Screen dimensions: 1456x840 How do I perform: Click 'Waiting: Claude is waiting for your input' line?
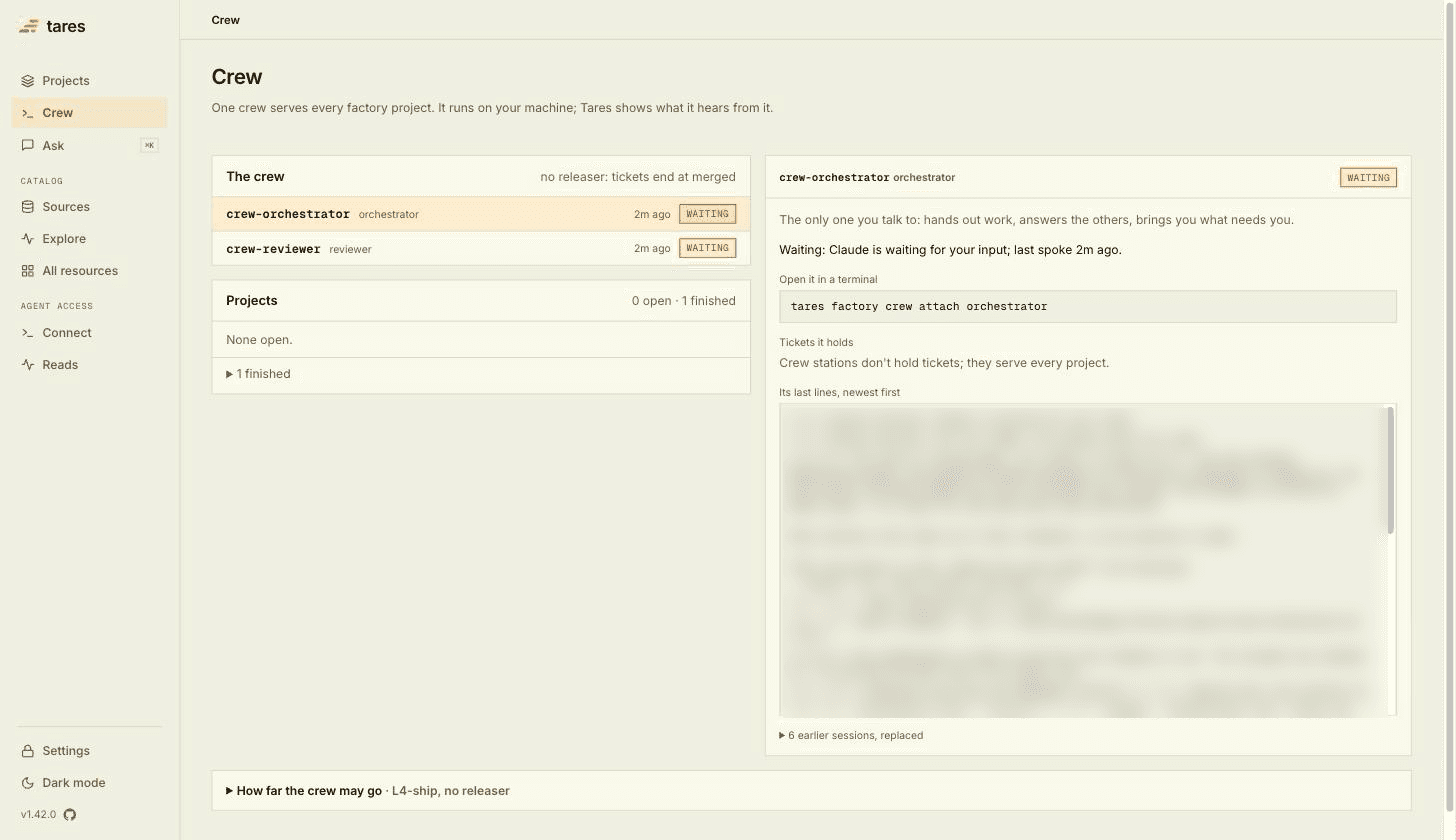pos(950,250)
